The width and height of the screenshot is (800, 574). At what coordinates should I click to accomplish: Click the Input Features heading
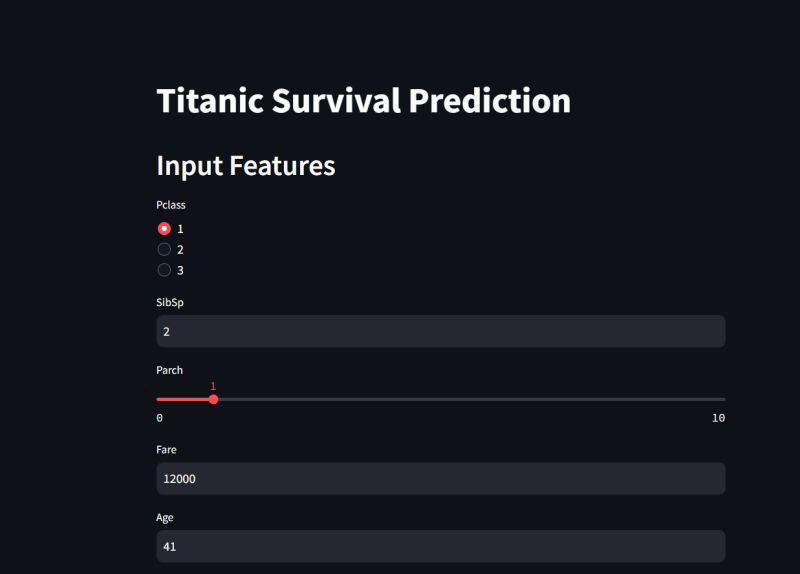[246, 166]
